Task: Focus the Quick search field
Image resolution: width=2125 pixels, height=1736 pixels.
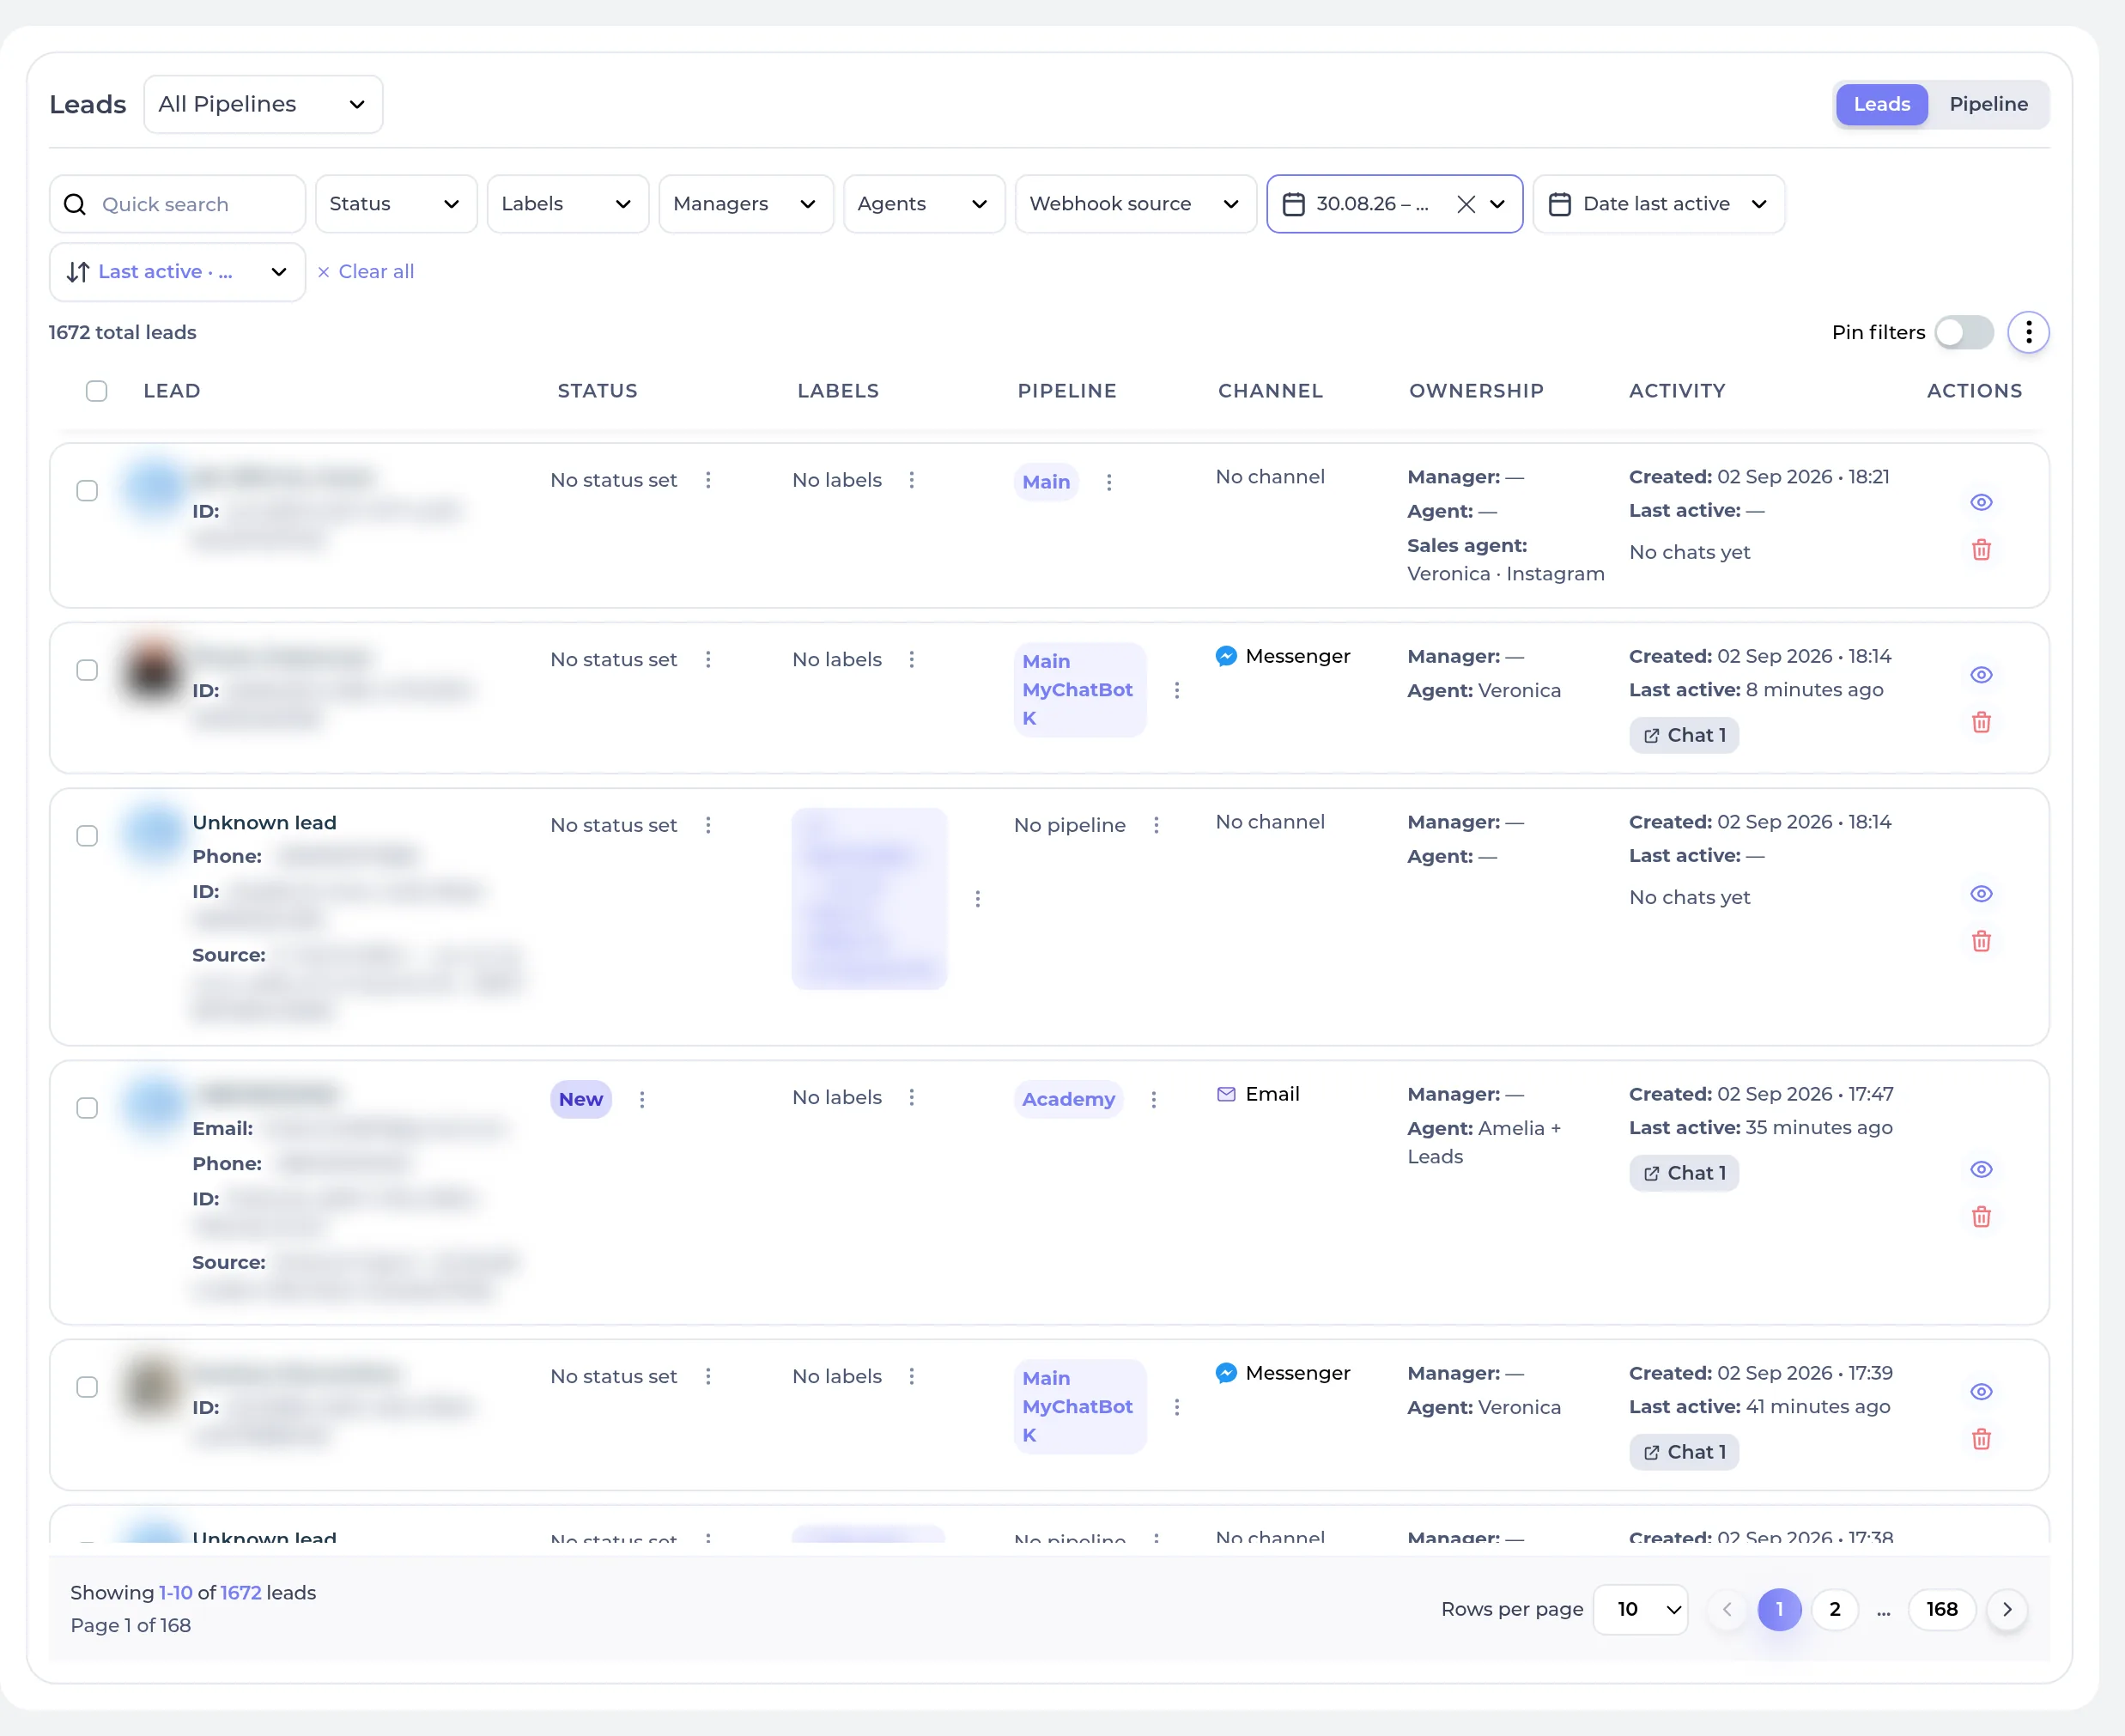Action: [177, 204]
